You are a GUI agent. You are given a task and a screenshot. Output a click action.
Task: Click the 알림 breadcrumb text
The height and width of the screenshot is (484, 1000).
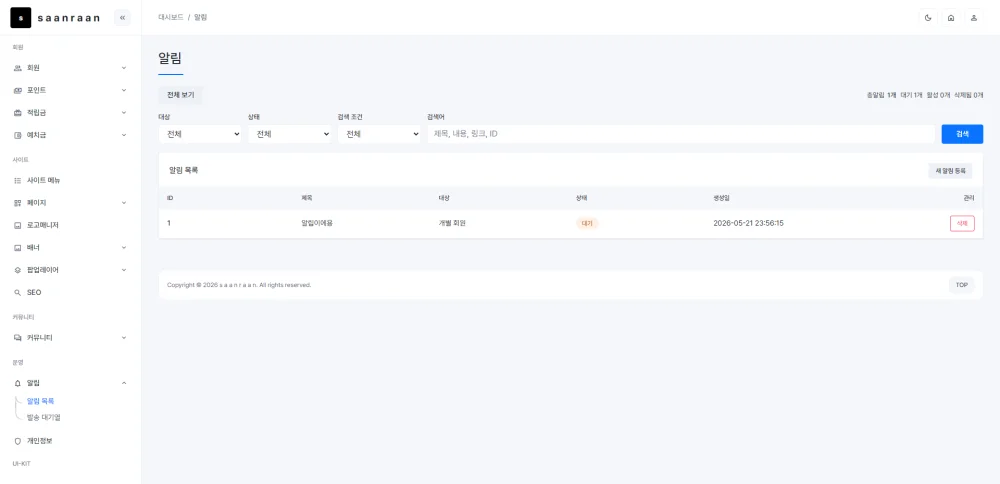[x=200, y=17]
